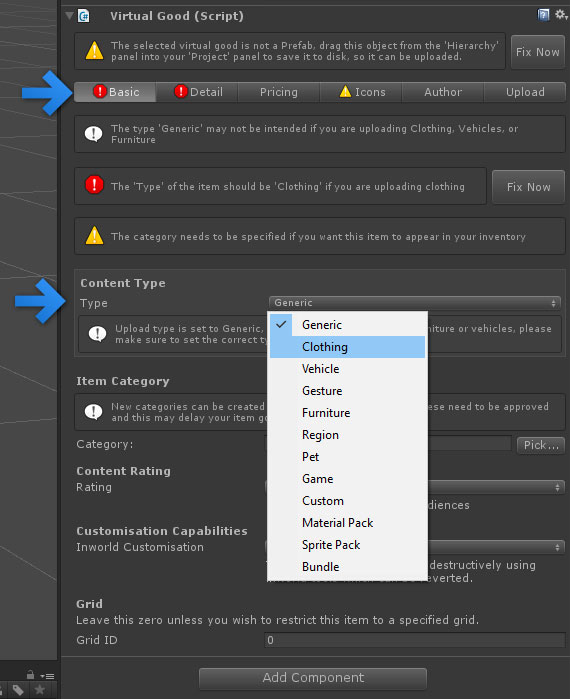Collapse the Virtual Good script component

click(x=69, y=16)
